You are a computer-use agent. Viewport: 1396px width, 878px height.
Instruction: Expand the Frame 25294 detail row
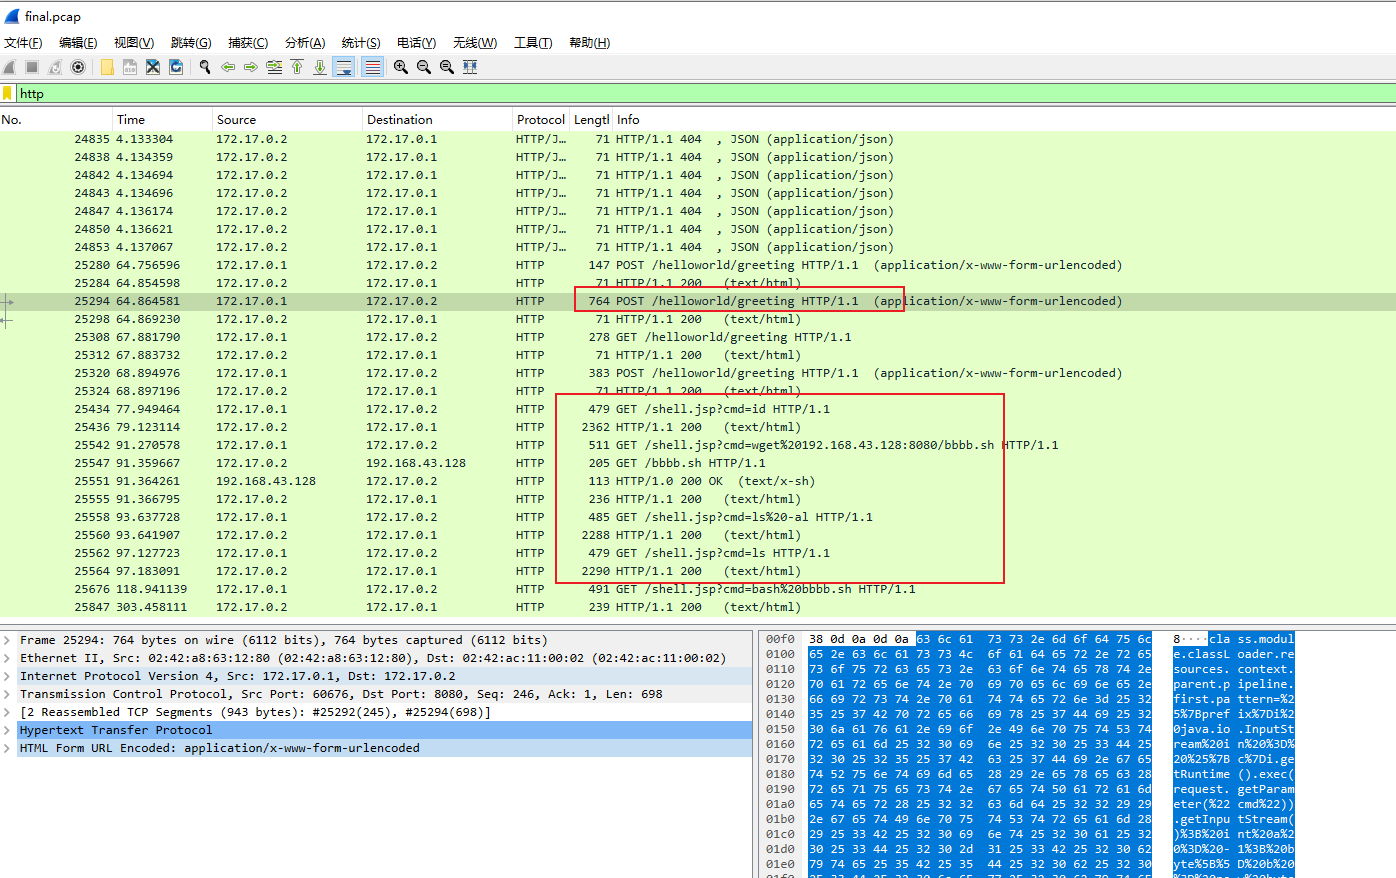click(x=8, y=640)
